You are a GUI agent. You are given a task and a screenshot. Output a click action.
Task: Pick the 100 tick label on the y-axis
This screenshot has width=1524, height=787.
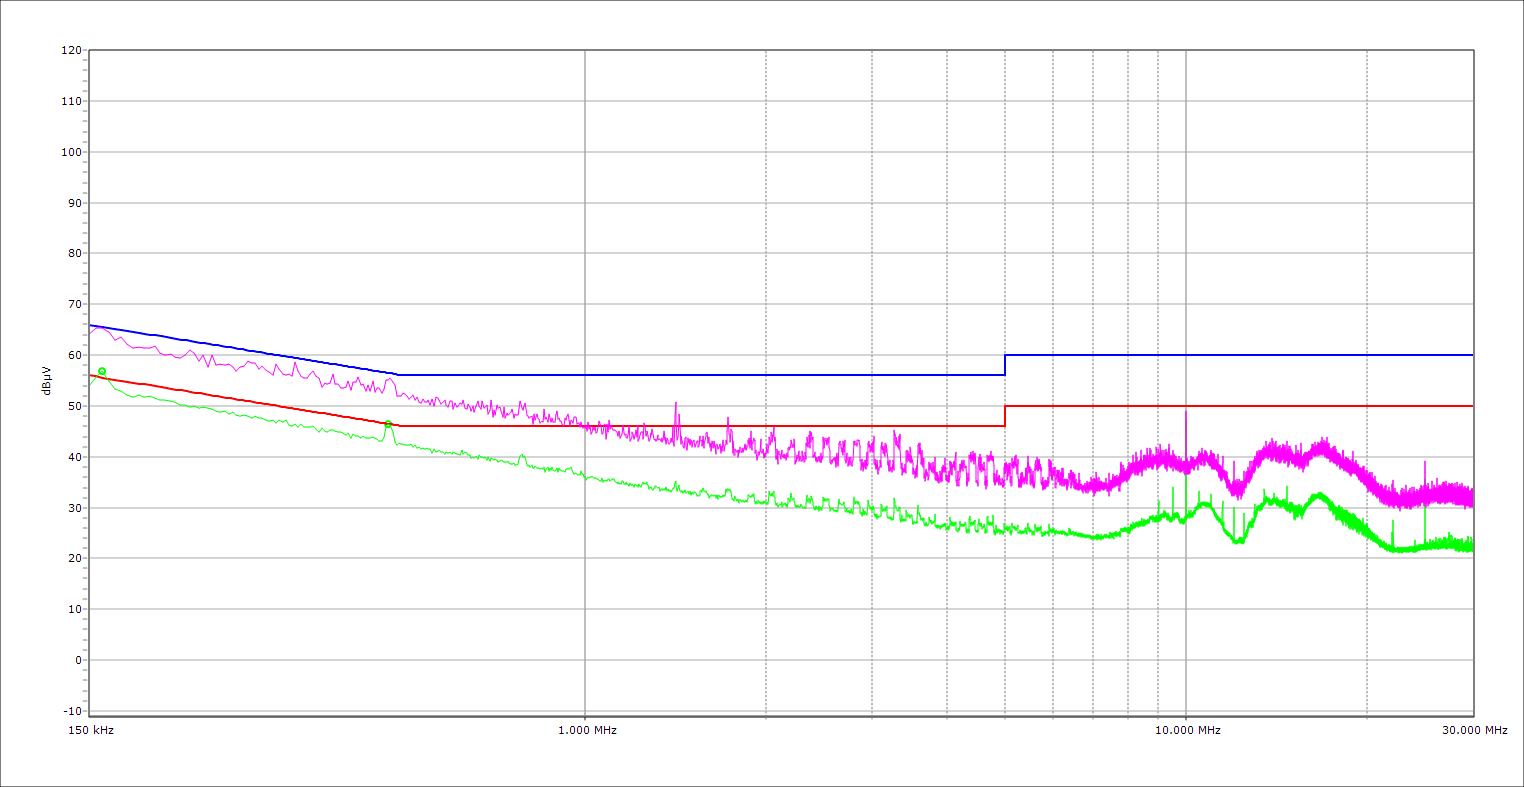click(71, 152)
